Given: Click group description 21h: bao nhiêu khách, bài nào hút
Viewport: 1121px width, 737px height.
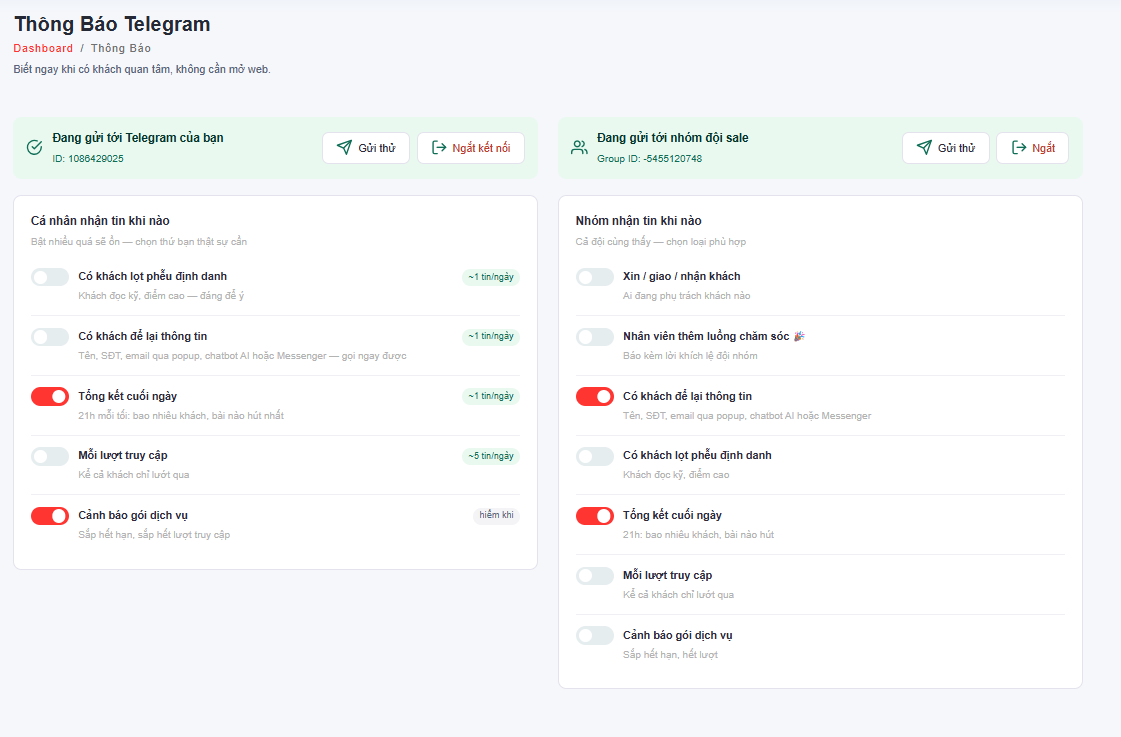Looking at the screenshot, I should 698,535.
